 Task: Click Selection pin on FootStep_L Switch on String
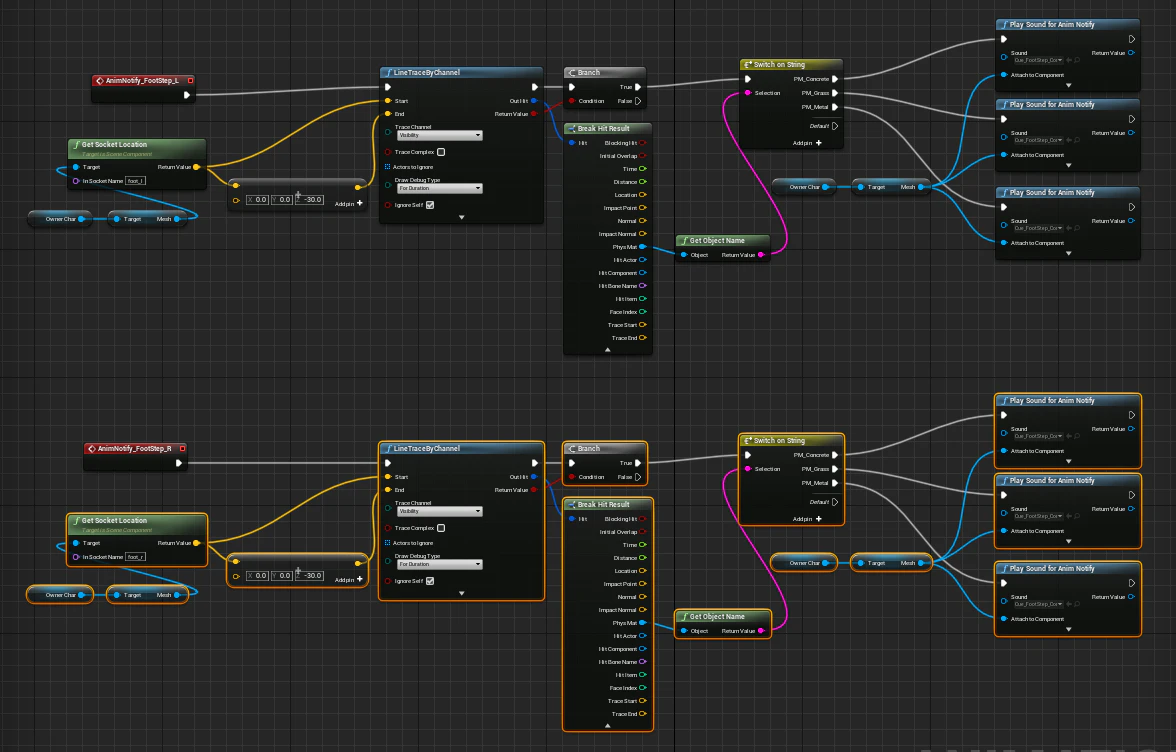pyautogui.click(x=748, y=93)
